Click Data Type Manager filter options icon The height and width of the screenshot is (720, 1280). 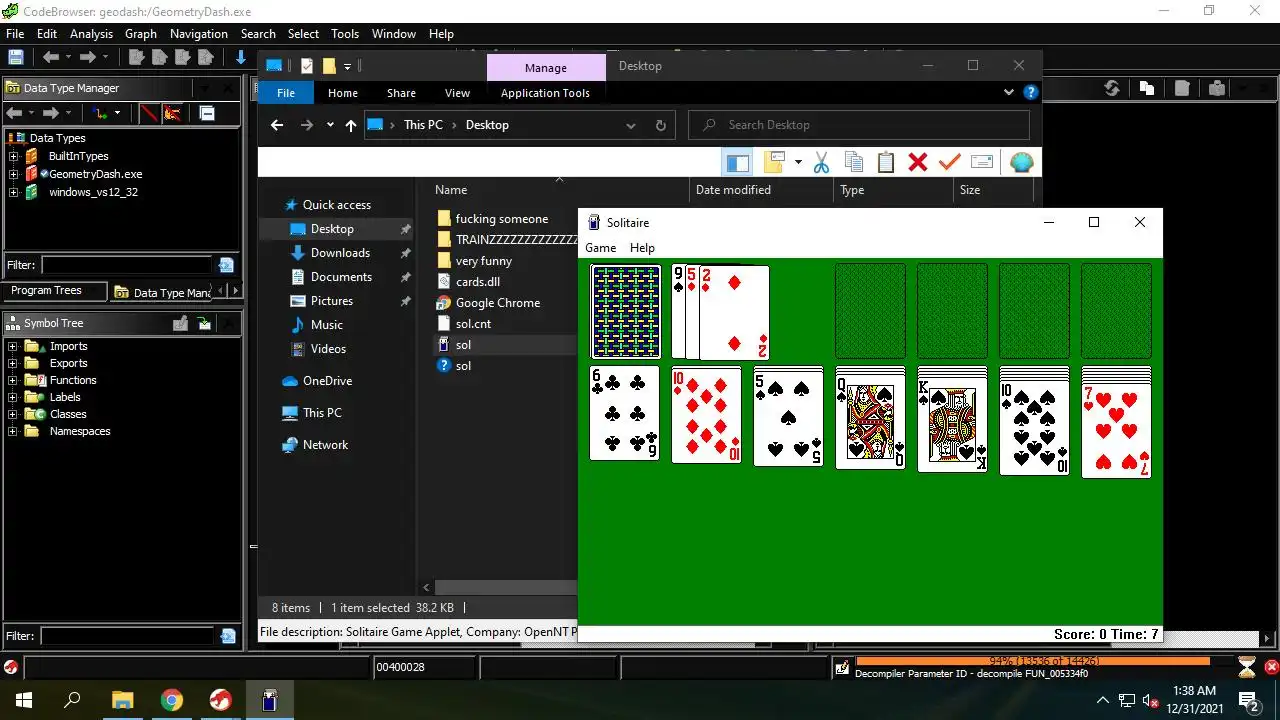click(226, 265)
